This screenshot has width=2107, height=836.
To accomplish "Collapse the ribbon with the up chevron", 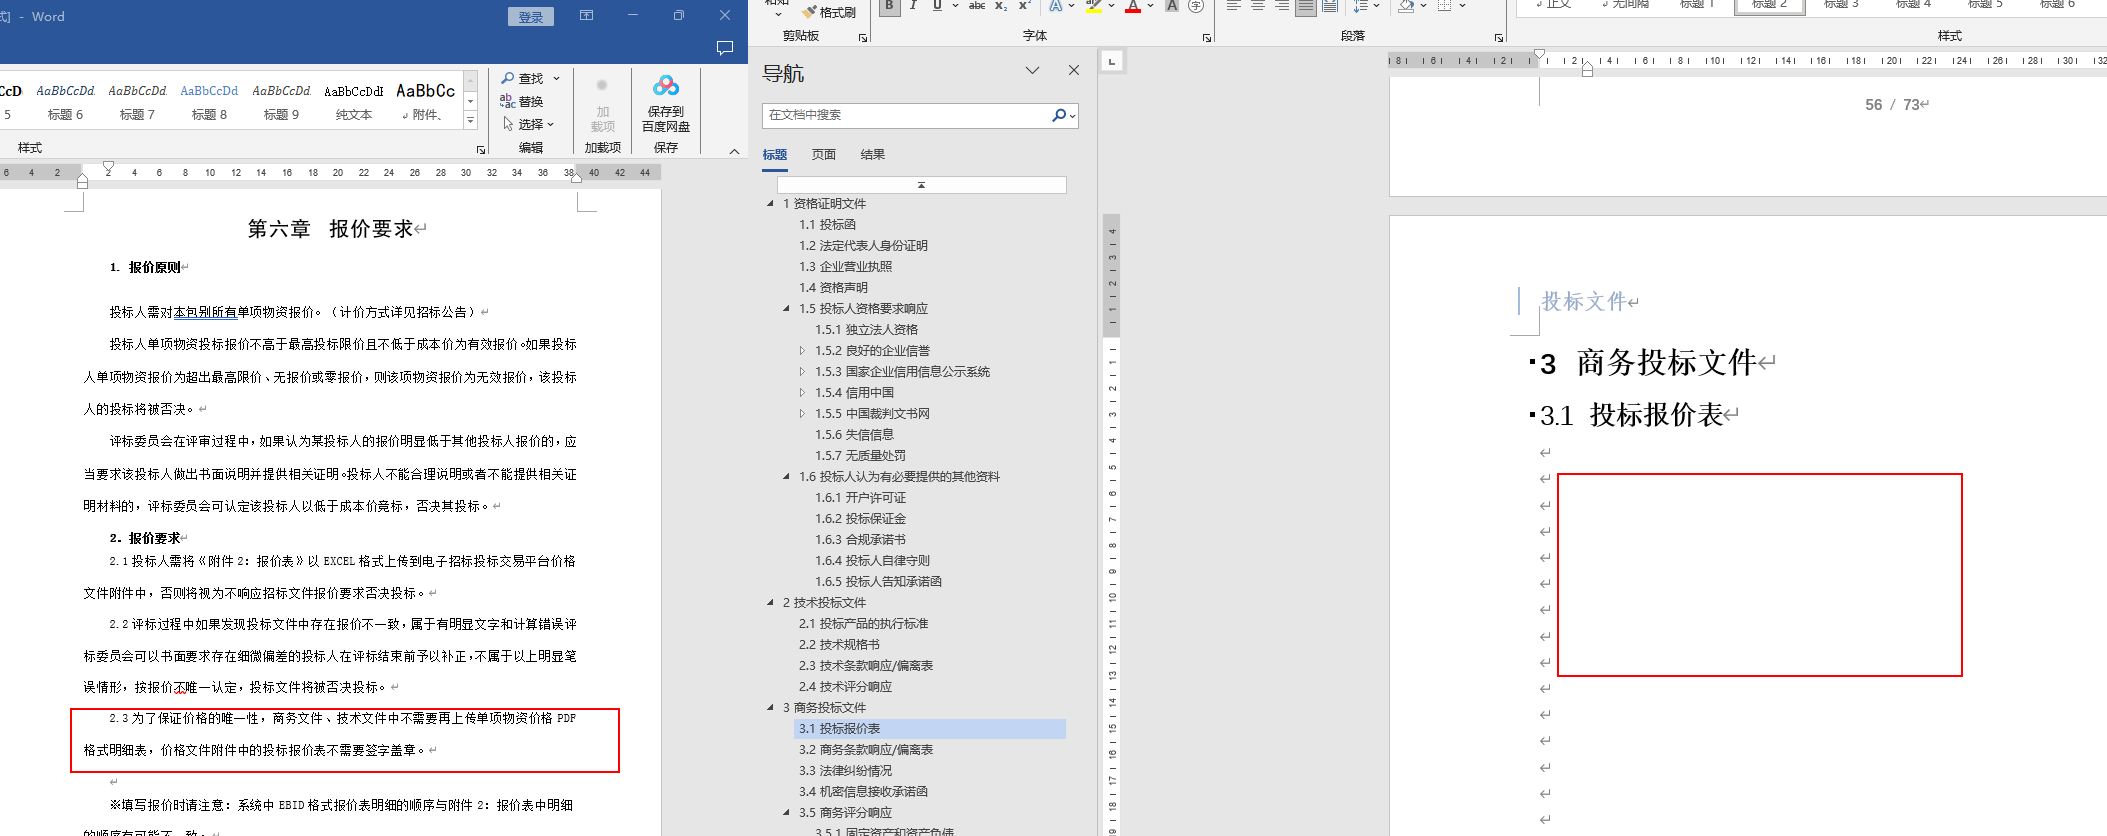I will 734,151.
